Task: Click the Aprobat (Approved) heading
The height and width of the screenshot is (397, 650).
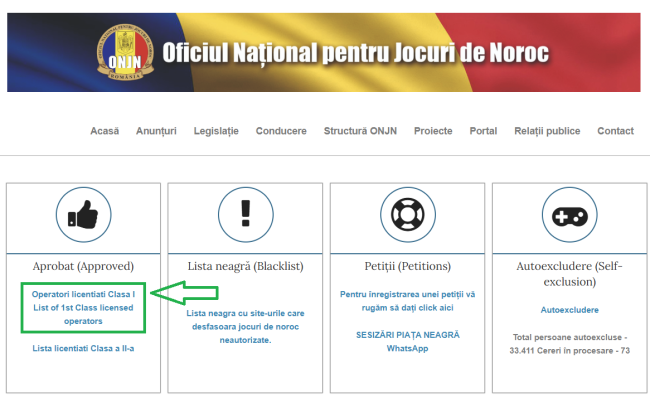Action: tap(83, 266)
